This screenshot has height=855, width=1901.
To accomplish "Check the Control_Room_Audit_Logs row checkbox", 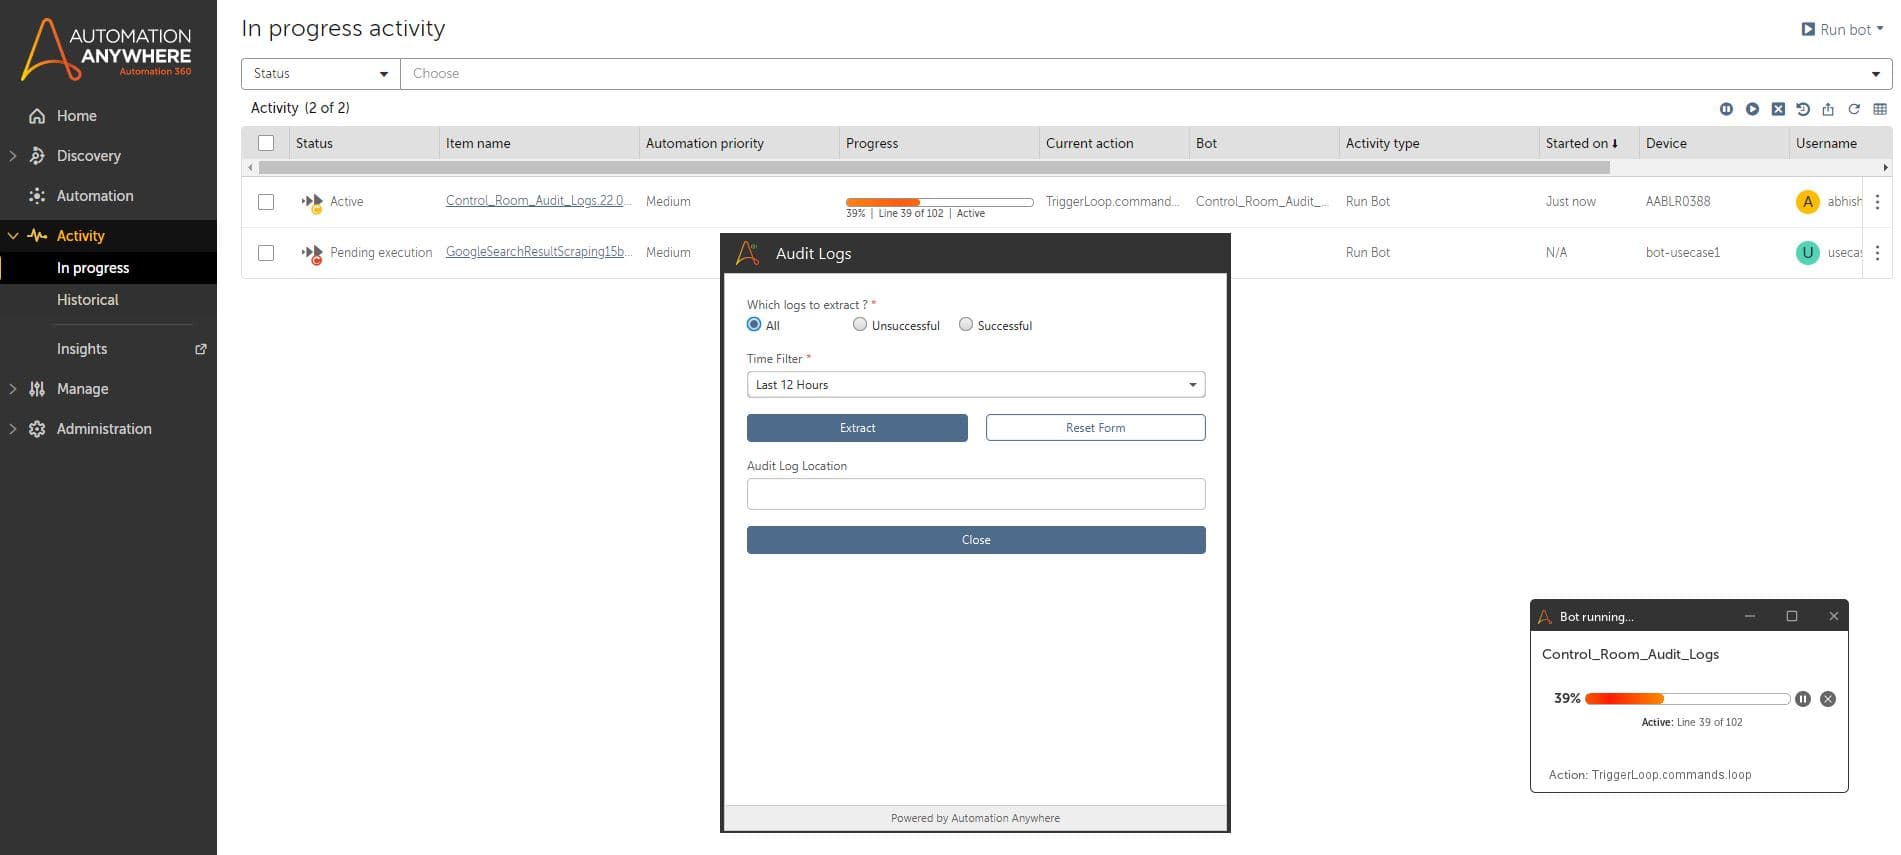I will click(266, 202).
